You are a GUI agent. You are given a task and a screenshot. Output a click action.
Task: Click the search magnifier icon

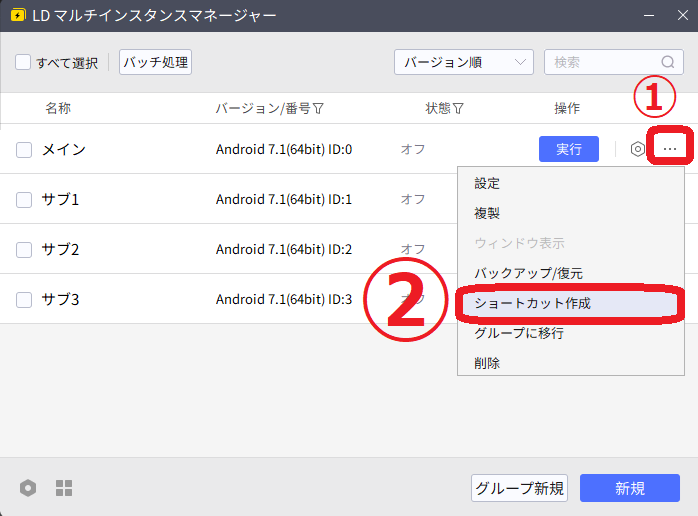[x=667, y=62]
